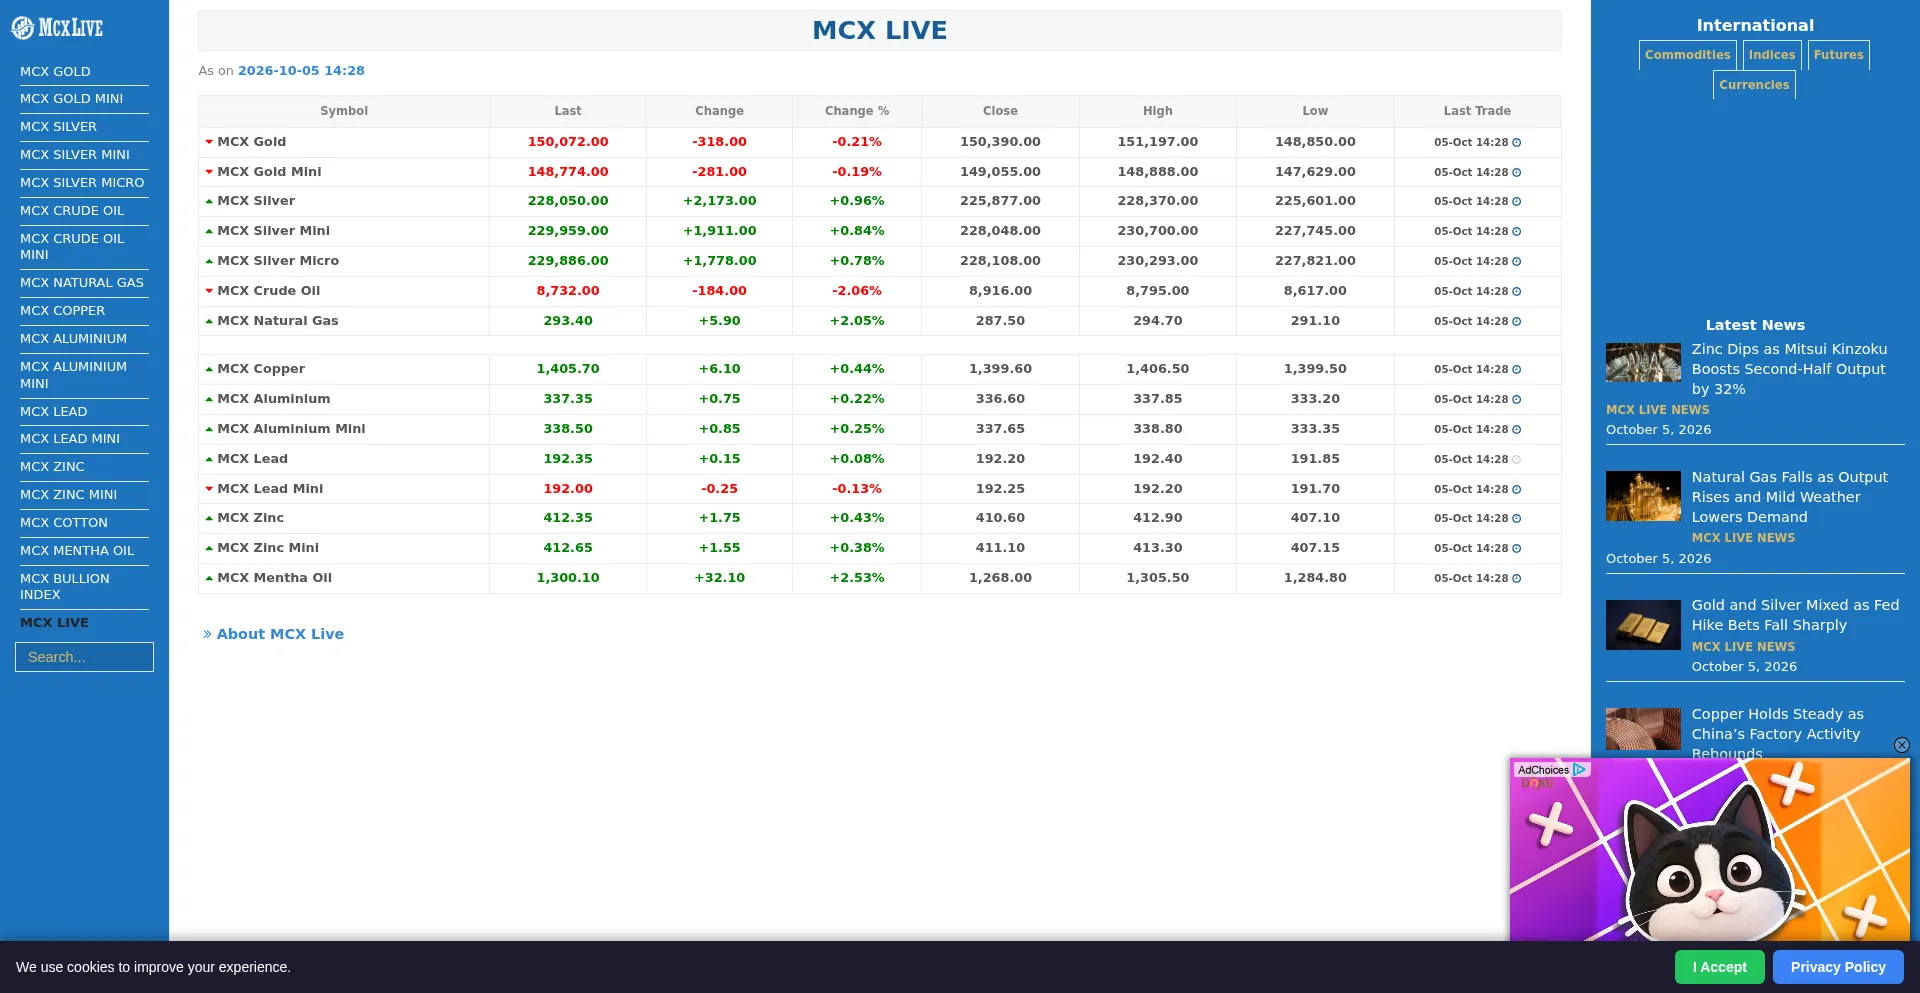Viewport: 1920px width, 993px height.
Task: Open the MCX Copper symbol link in table
Action: pyautogui.click(x=261, y=369)
